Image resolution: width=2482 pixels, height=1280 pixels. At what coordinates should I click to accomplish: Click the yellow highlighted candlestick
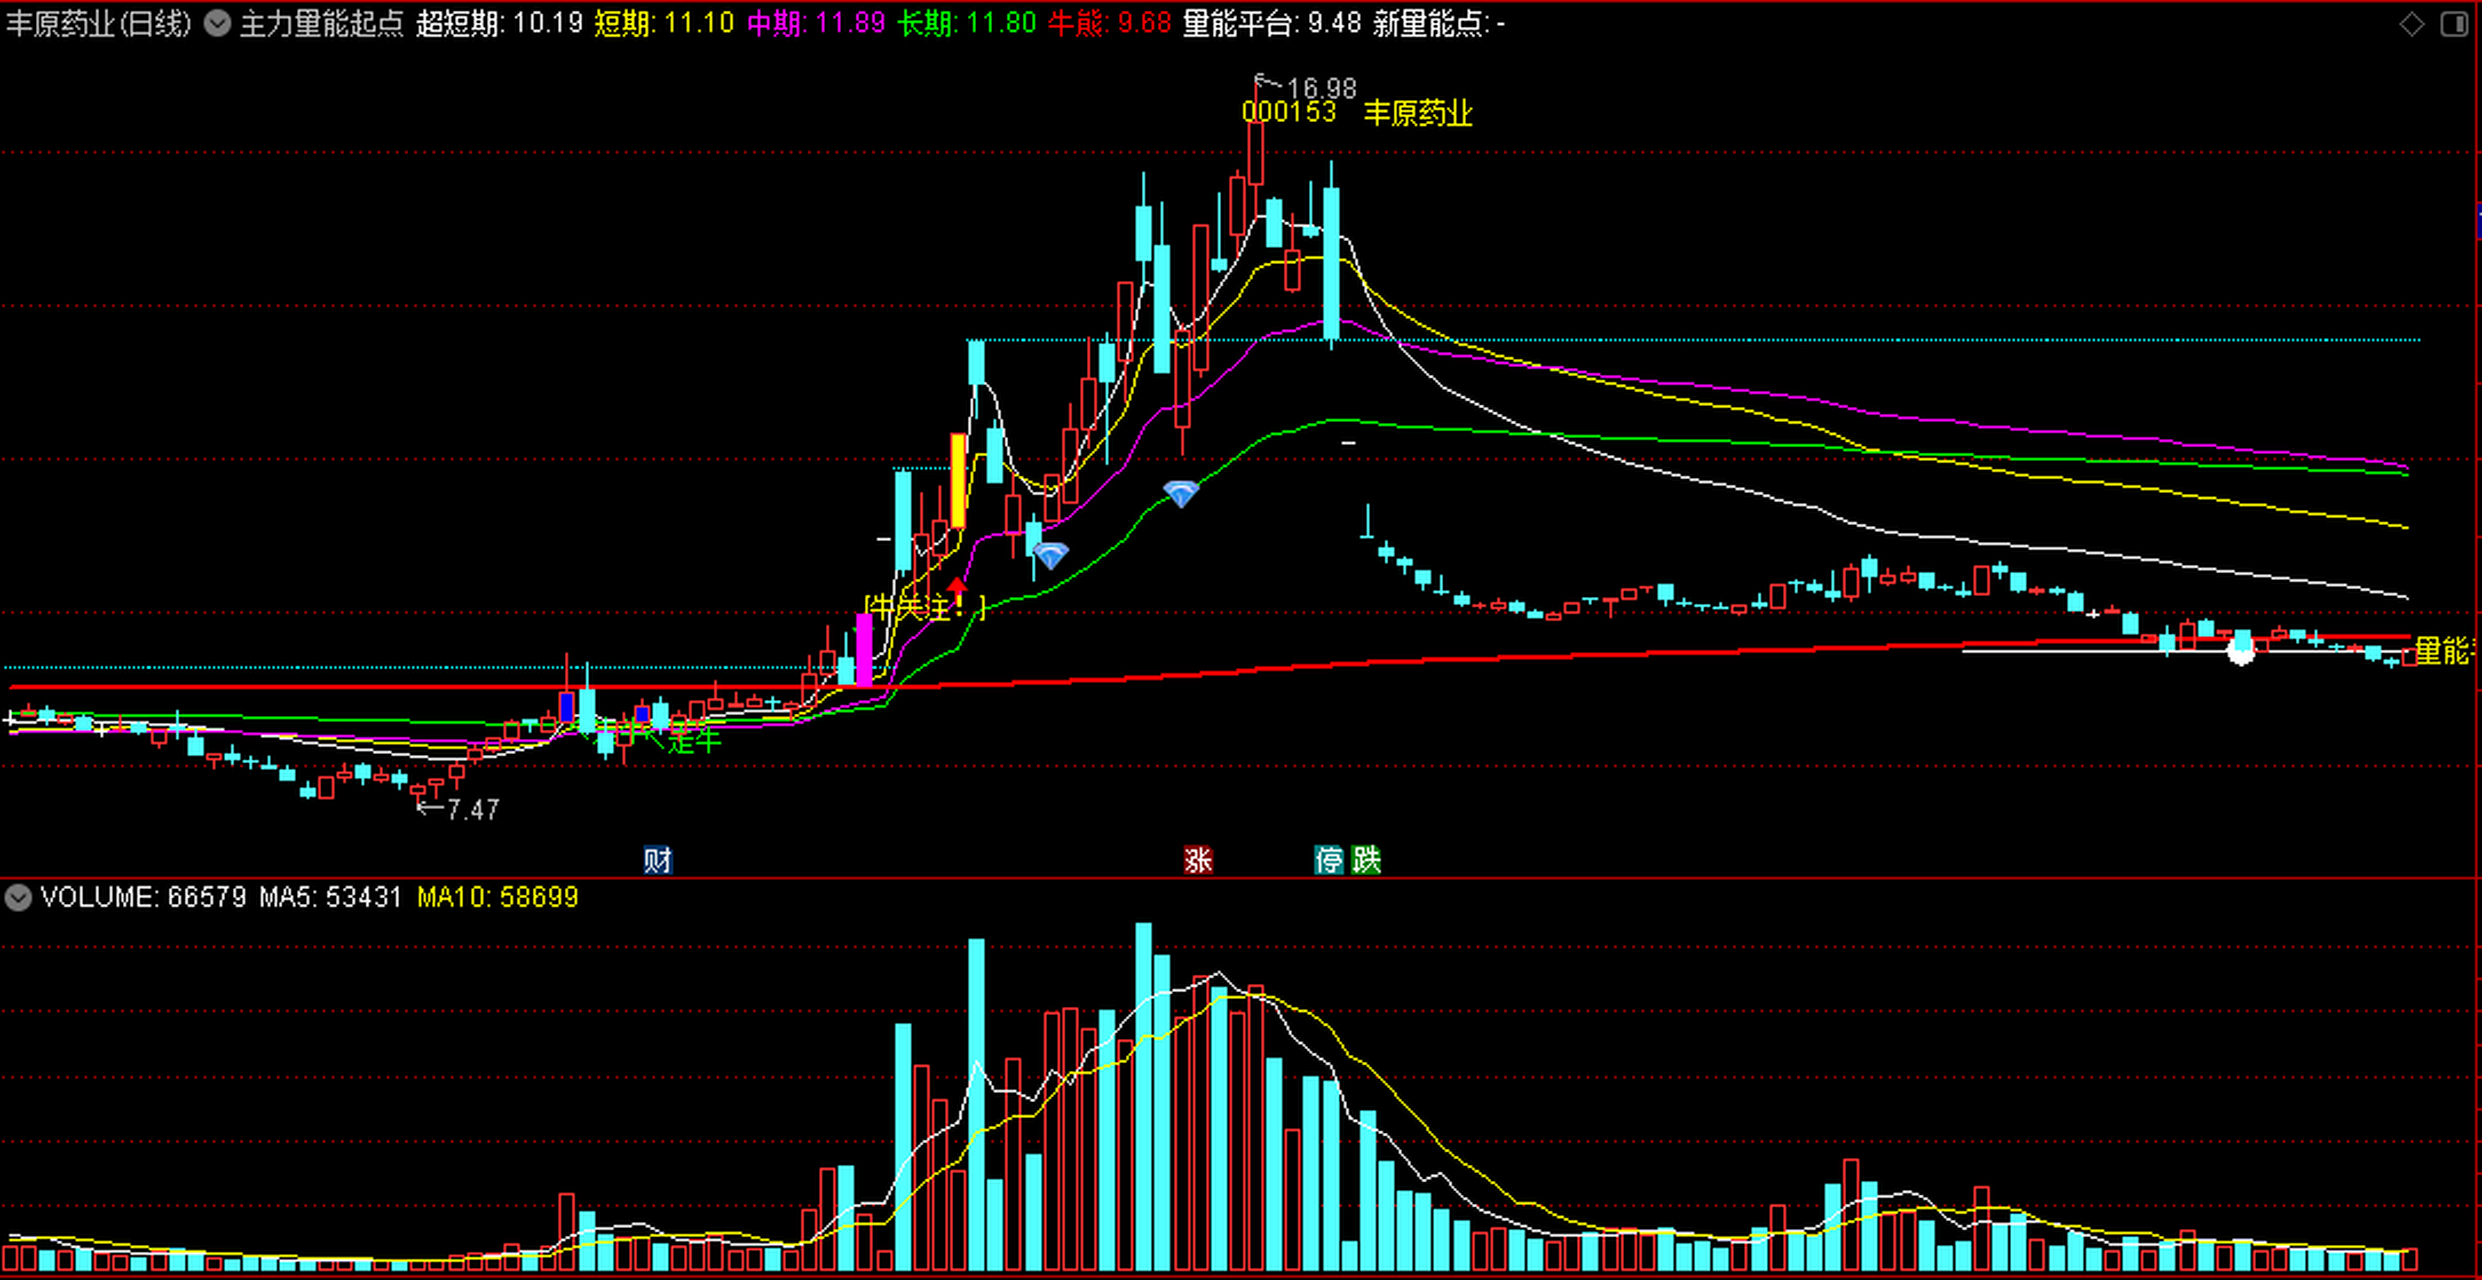click(958, 481)
